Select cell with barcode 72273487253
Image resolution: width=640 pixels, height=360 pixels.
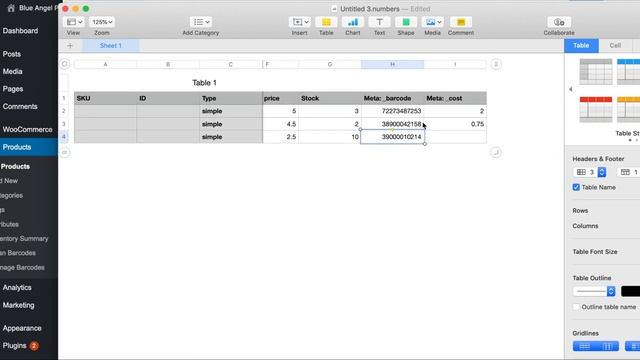(x=392, y=111)
